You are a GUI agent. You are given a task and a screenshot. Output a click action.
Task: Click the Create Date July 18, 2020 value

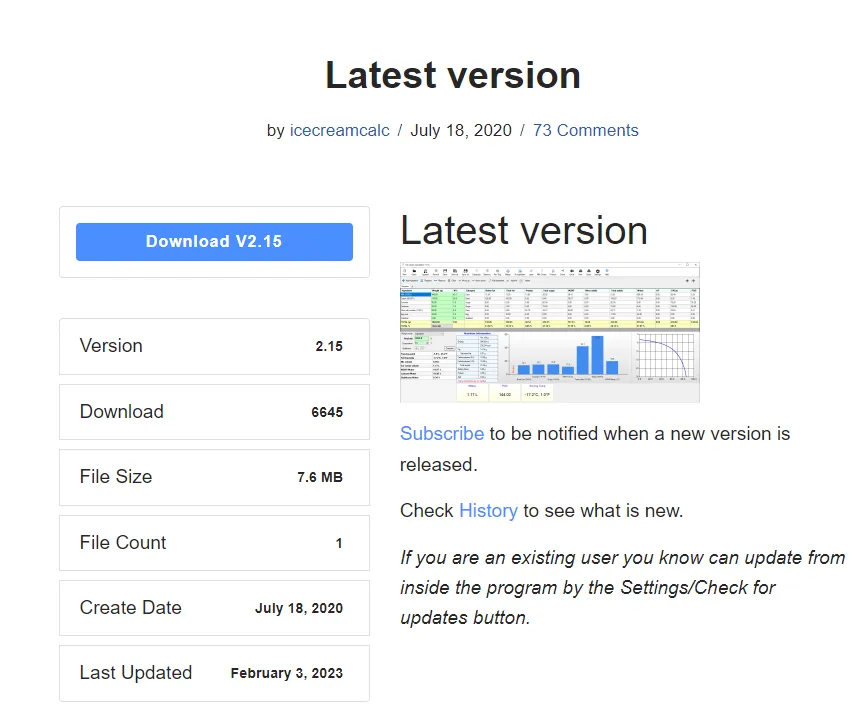click(x=299, y=608)
